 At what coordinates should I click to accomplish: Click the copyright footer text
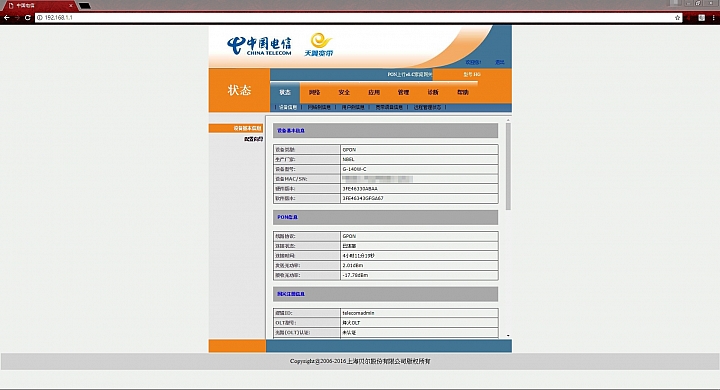click(360, 362)
